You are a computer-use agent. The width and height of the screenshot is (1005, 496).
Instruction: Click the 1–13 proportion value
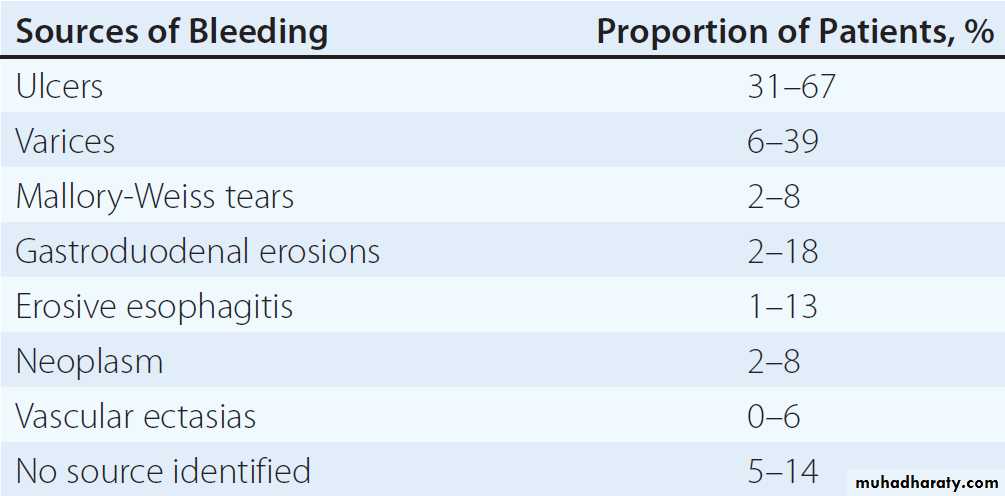[782, 306]
